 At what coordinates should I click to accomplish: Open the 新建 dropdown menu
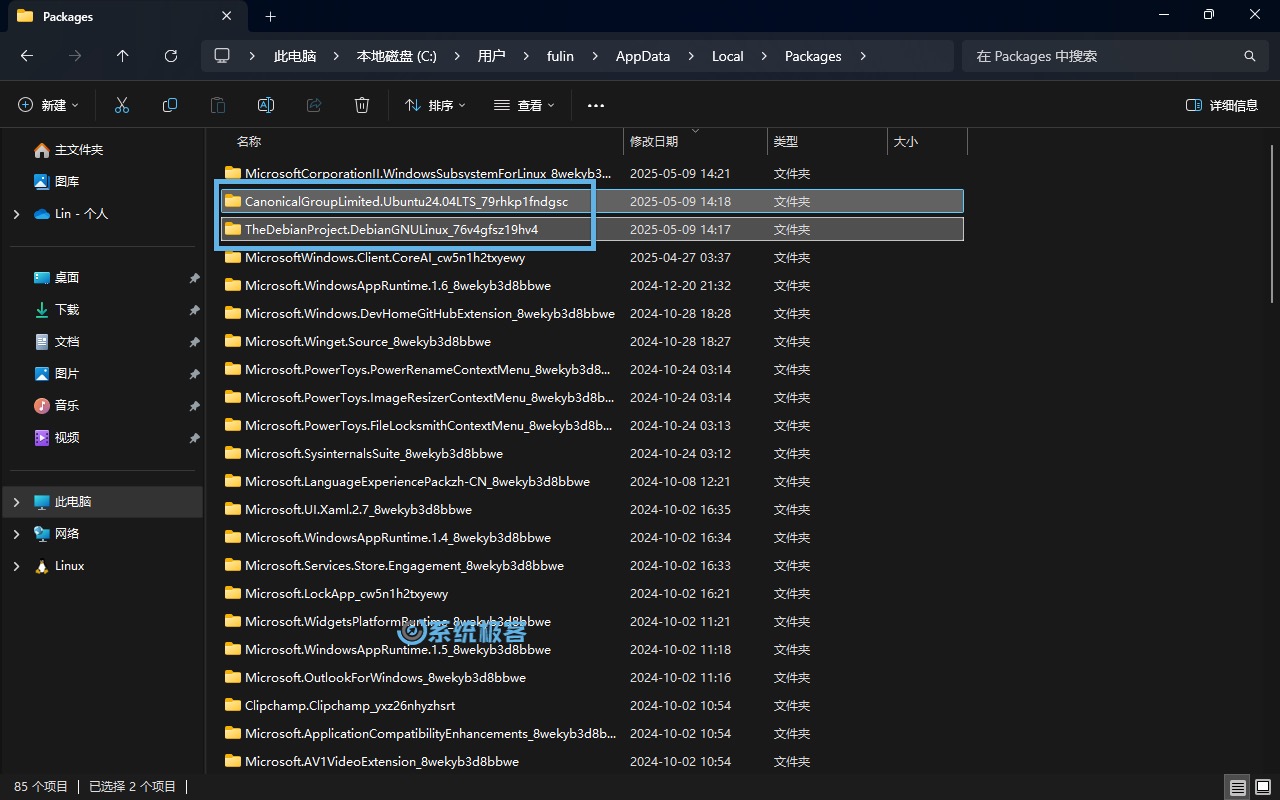[x=48, y=105]
